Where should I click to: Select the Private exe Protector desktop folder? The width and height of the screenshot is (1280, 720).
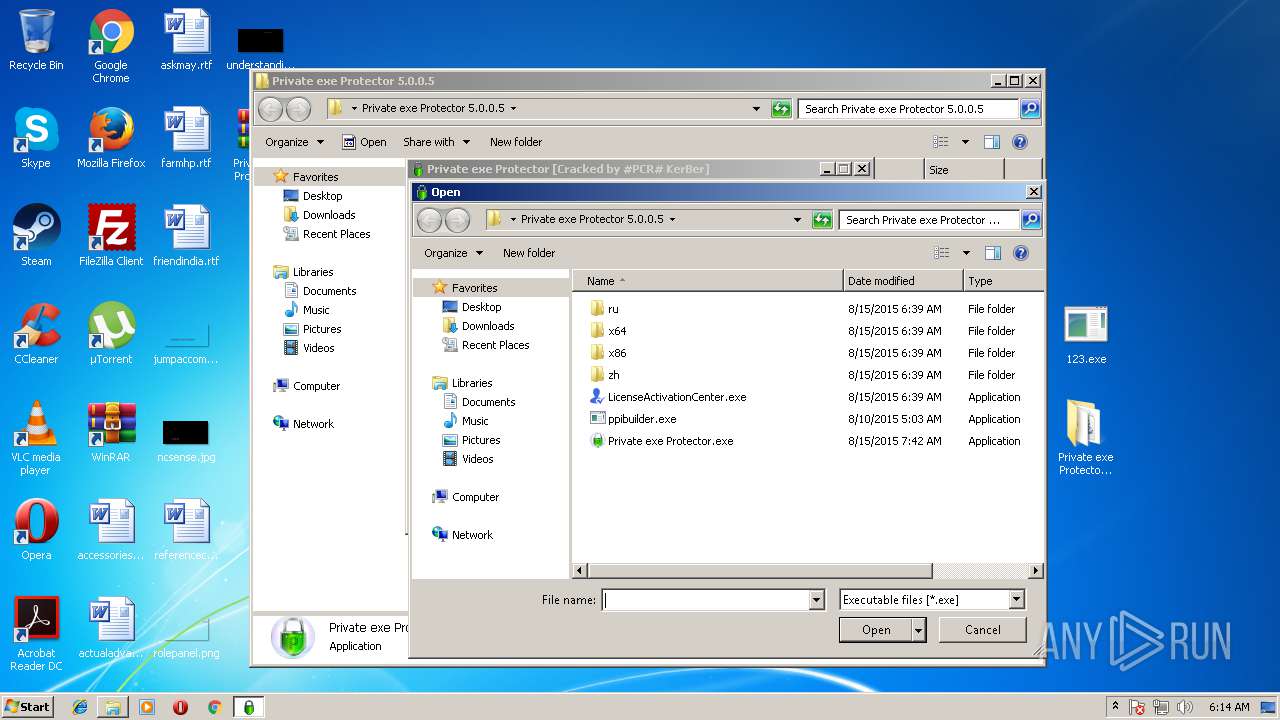1085,437
